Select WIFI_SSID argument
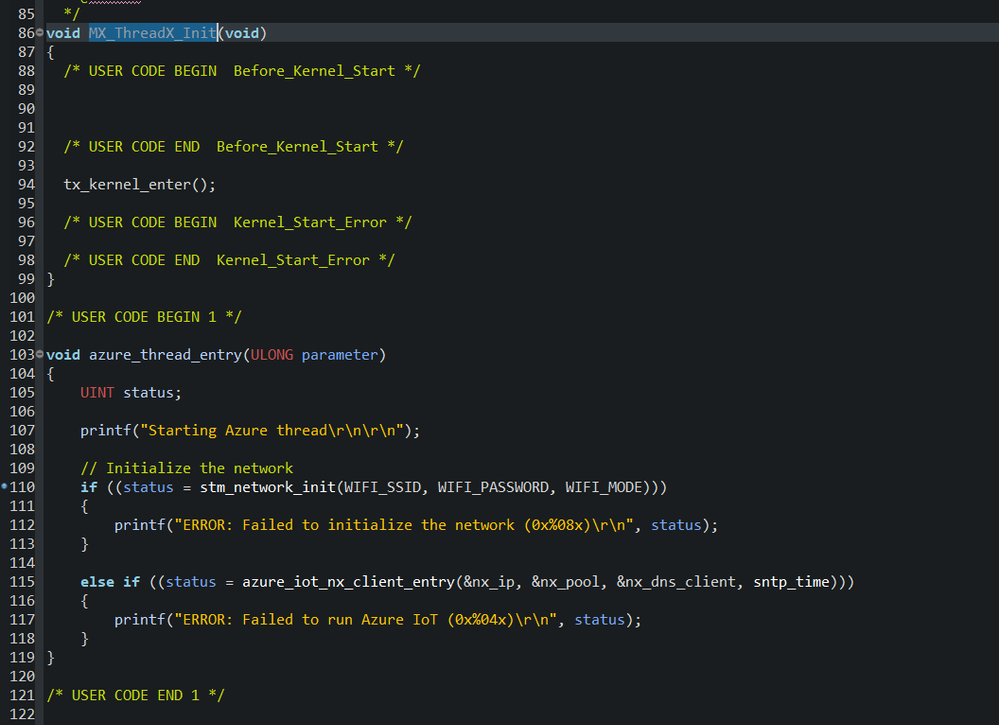 point(383,487)
